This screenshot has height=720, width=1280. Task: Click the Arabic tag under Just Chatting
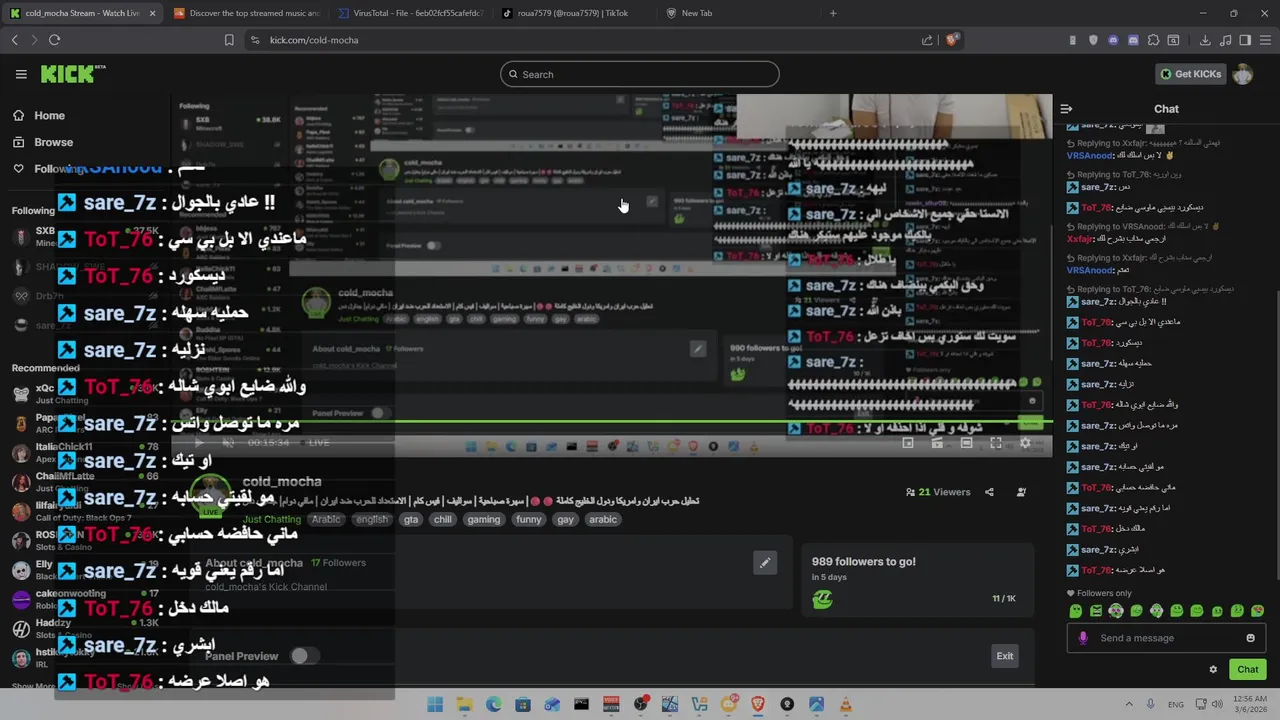click(x=326, y=519)
